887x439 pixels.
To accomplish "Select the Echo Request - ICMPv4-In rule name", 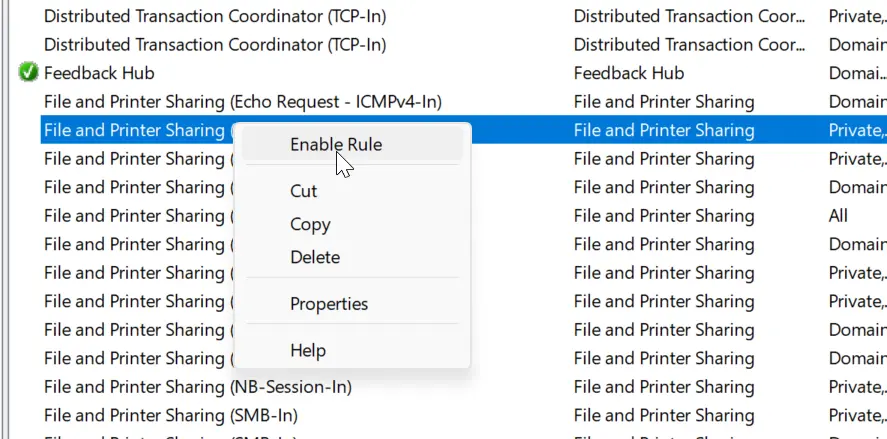I will pos(243,102).
